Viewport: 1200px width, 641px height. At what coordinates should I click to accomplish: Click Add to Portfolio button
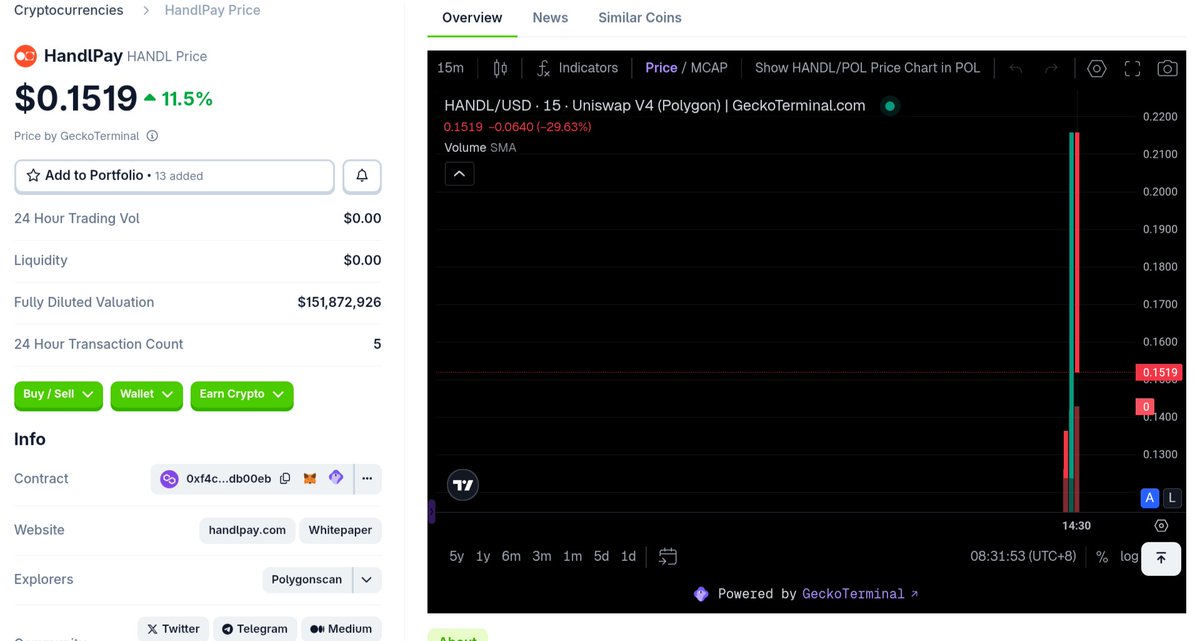(x=174, y=176)
